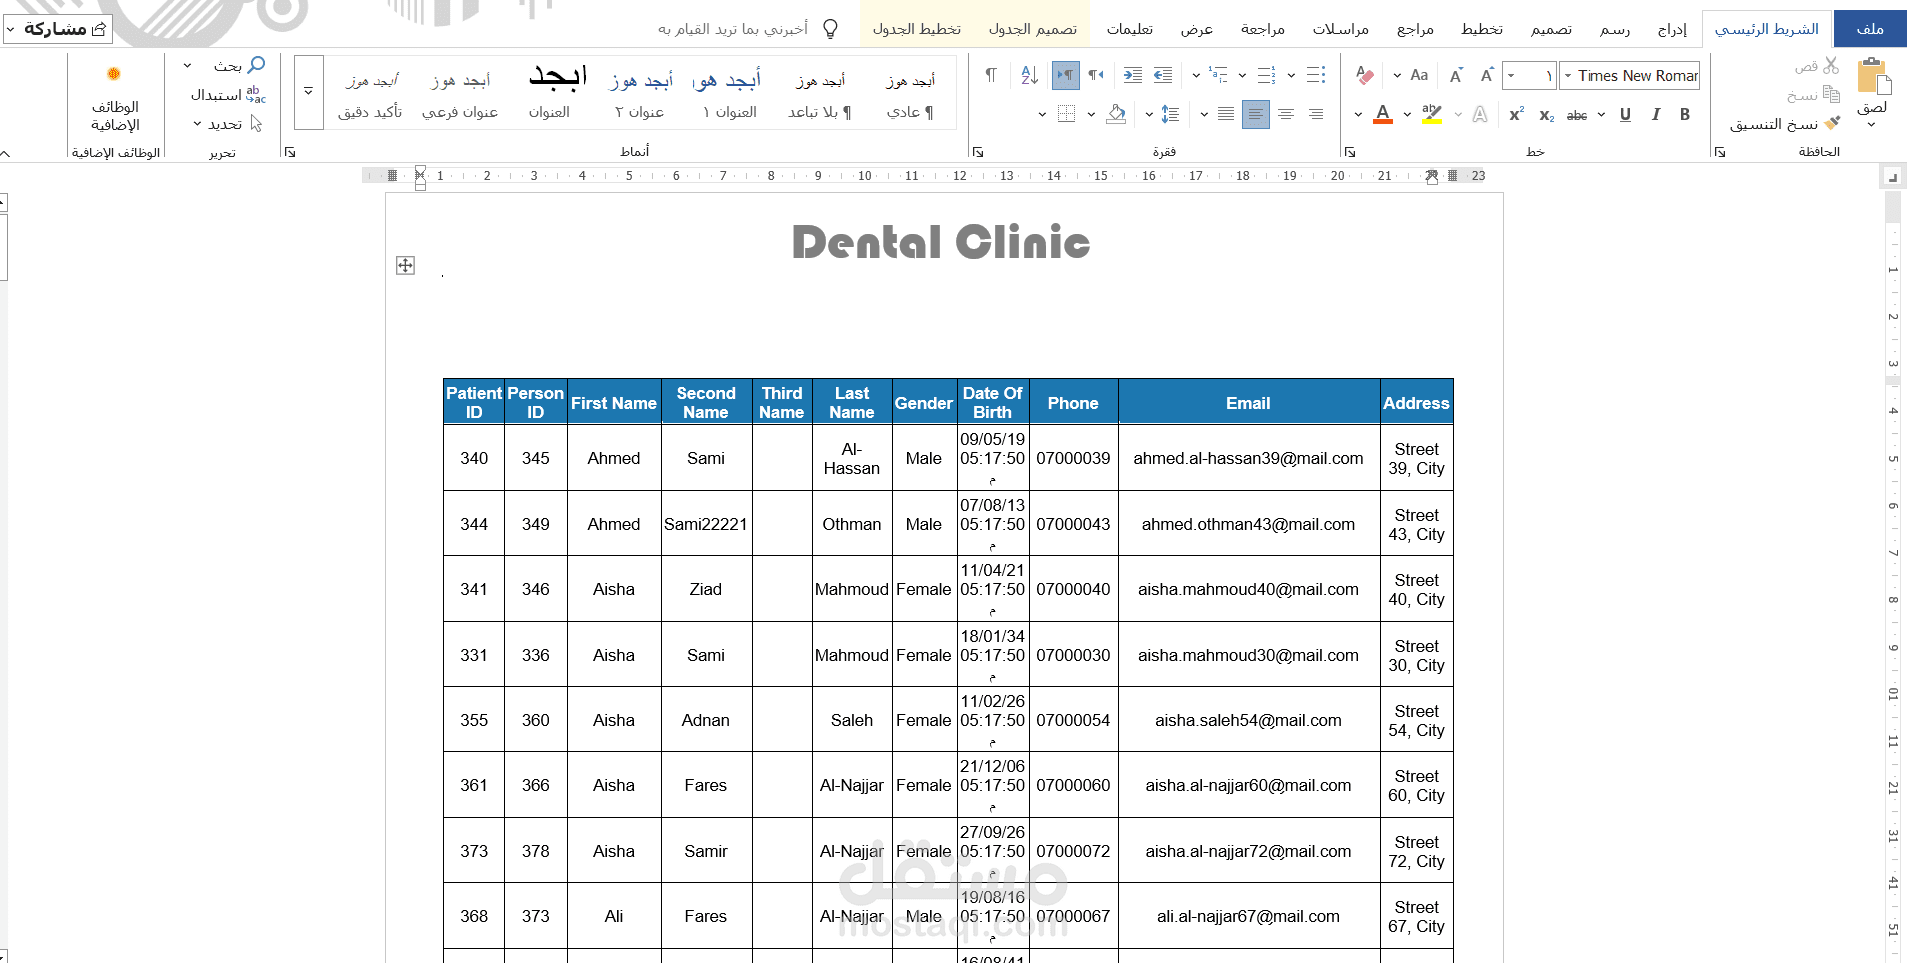Collapse the ribbon using the chevron
The image size is (1907, 963).
click(5, 153)
